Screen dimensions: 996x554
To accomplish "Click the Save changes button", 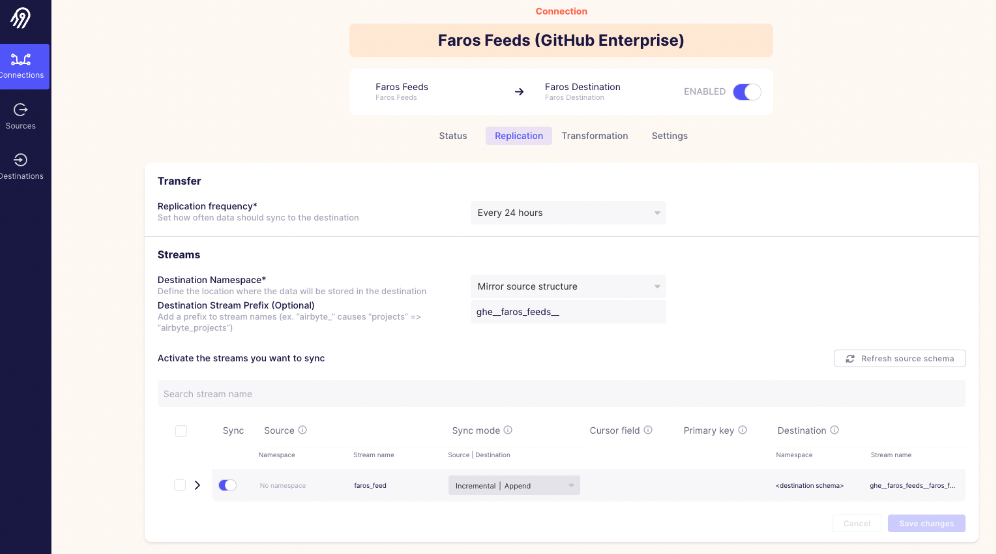I will click(927, 524).
